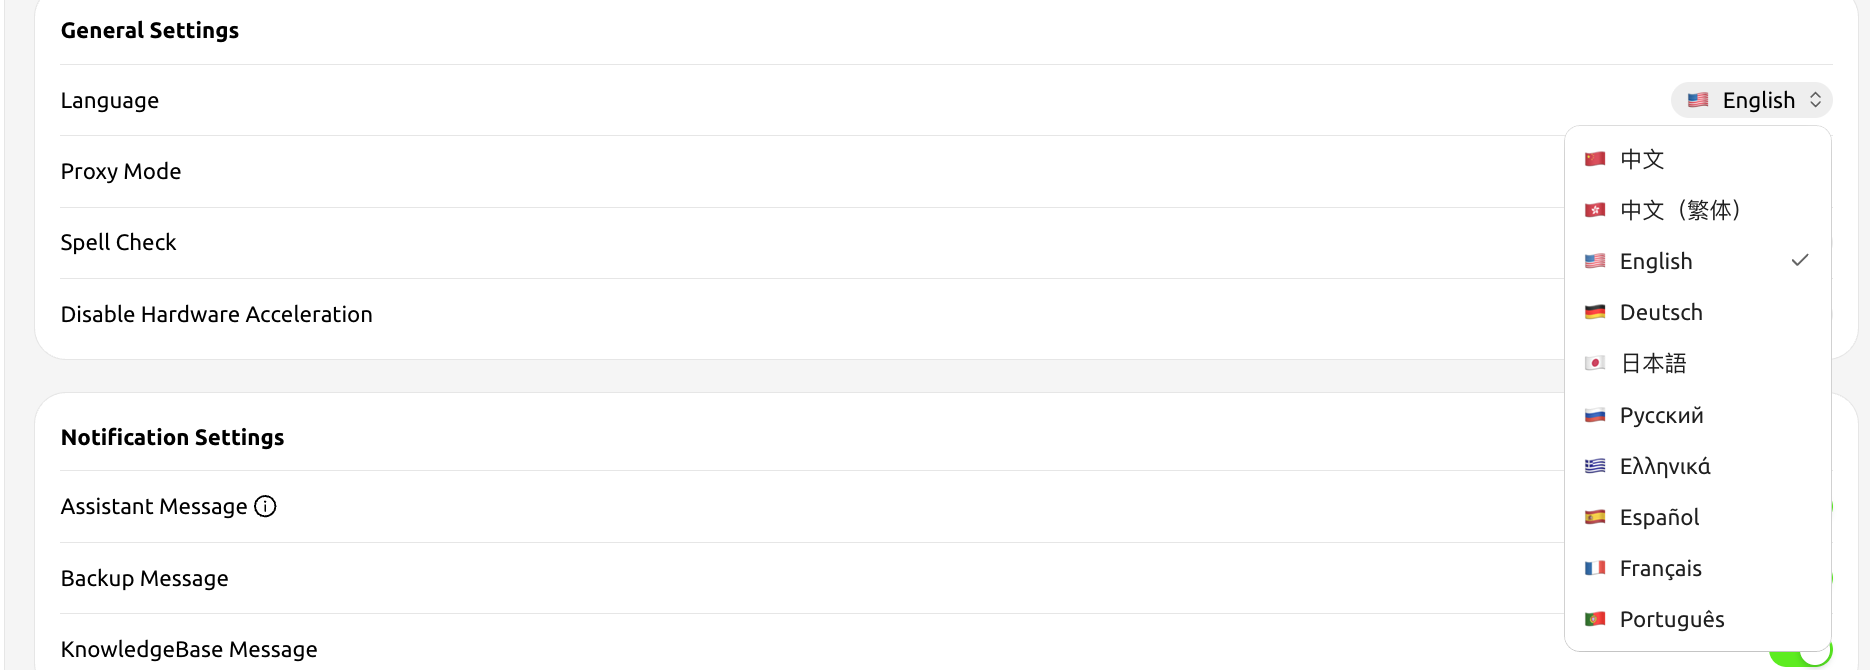Click the Greek flag icon
Viewport: 1870px width, 670px height.
1595,466
